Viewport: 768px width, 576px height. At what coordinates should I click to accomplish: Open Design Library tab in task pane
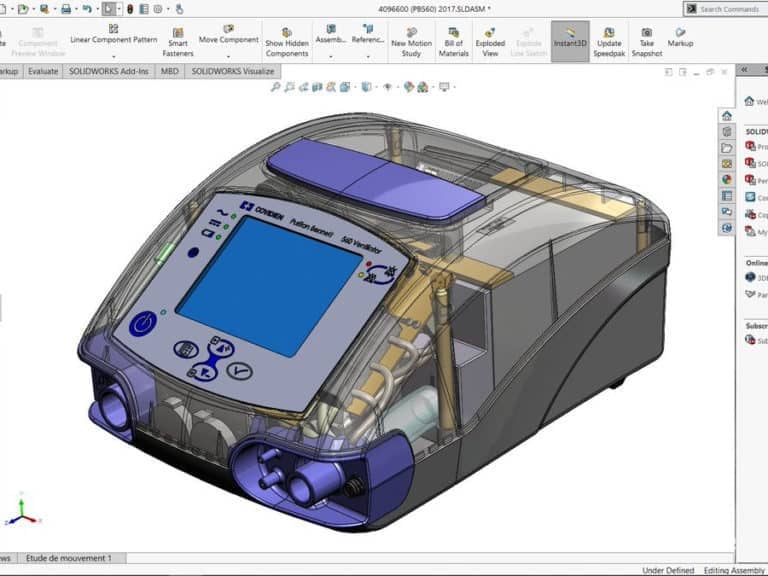pos(727,132)
